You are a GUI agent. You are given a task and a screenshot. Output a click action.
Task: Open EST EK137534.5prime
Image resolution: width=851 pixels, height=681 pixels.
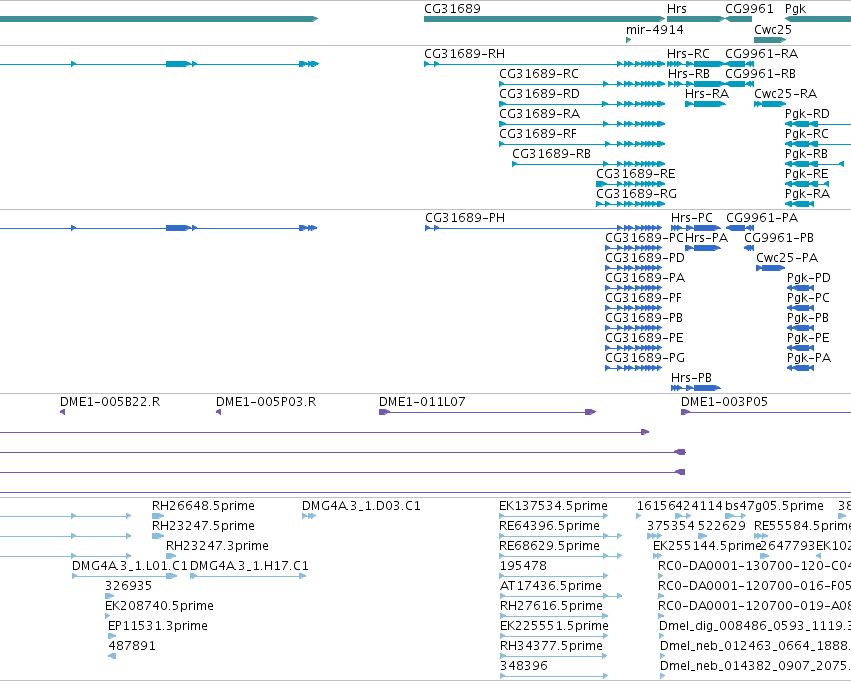pos(554,506)
